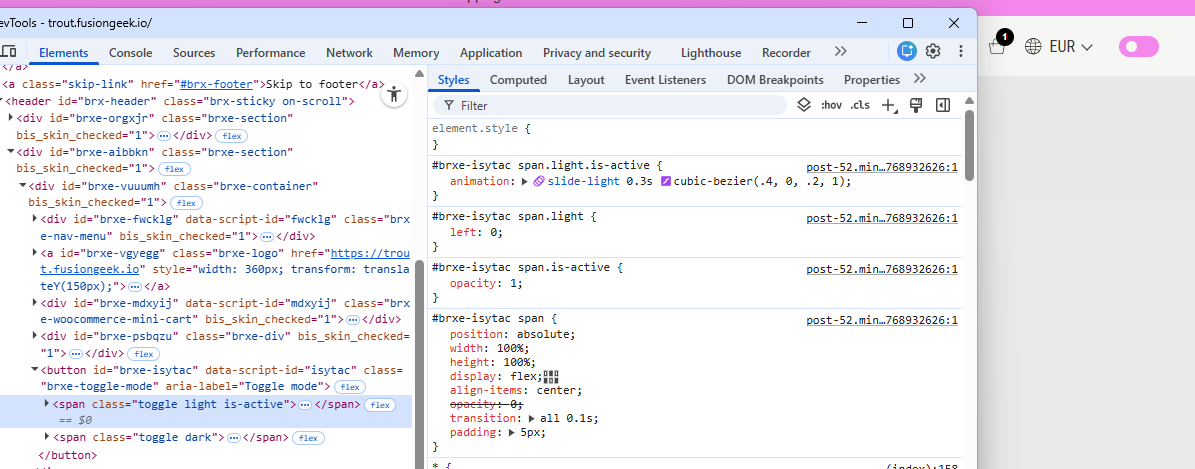Click the CSS layers icon in Styles
Screen dimensions: 1195x469
(804, 105)
